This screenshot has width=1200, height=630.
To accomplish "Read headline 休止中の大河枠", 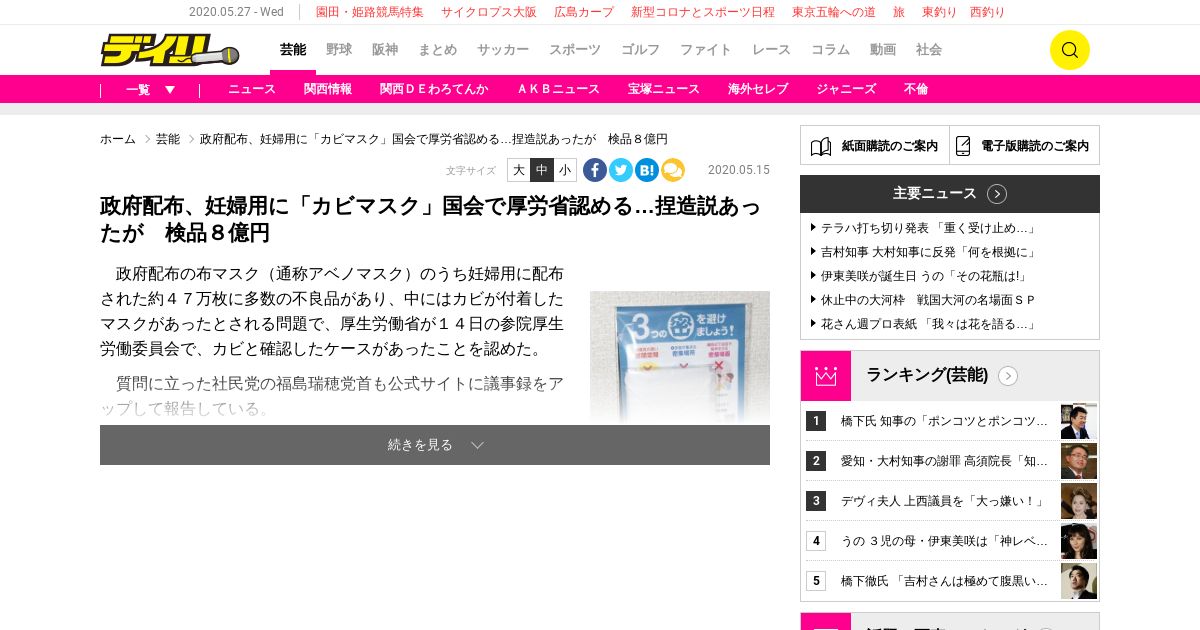I will (x=928, y=300).
